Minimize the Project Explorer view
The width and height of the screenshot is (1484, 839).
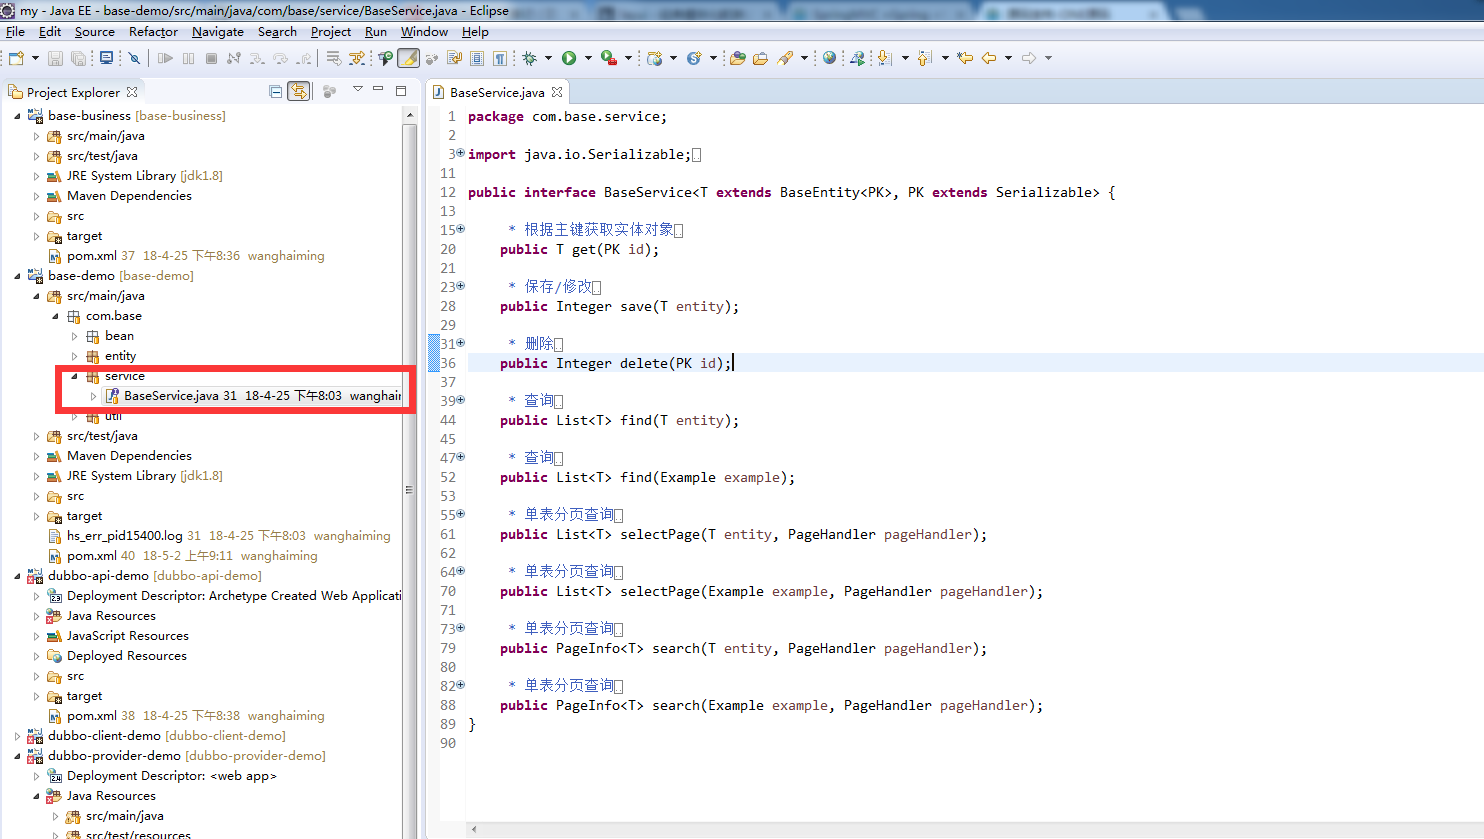pos(378,90)
